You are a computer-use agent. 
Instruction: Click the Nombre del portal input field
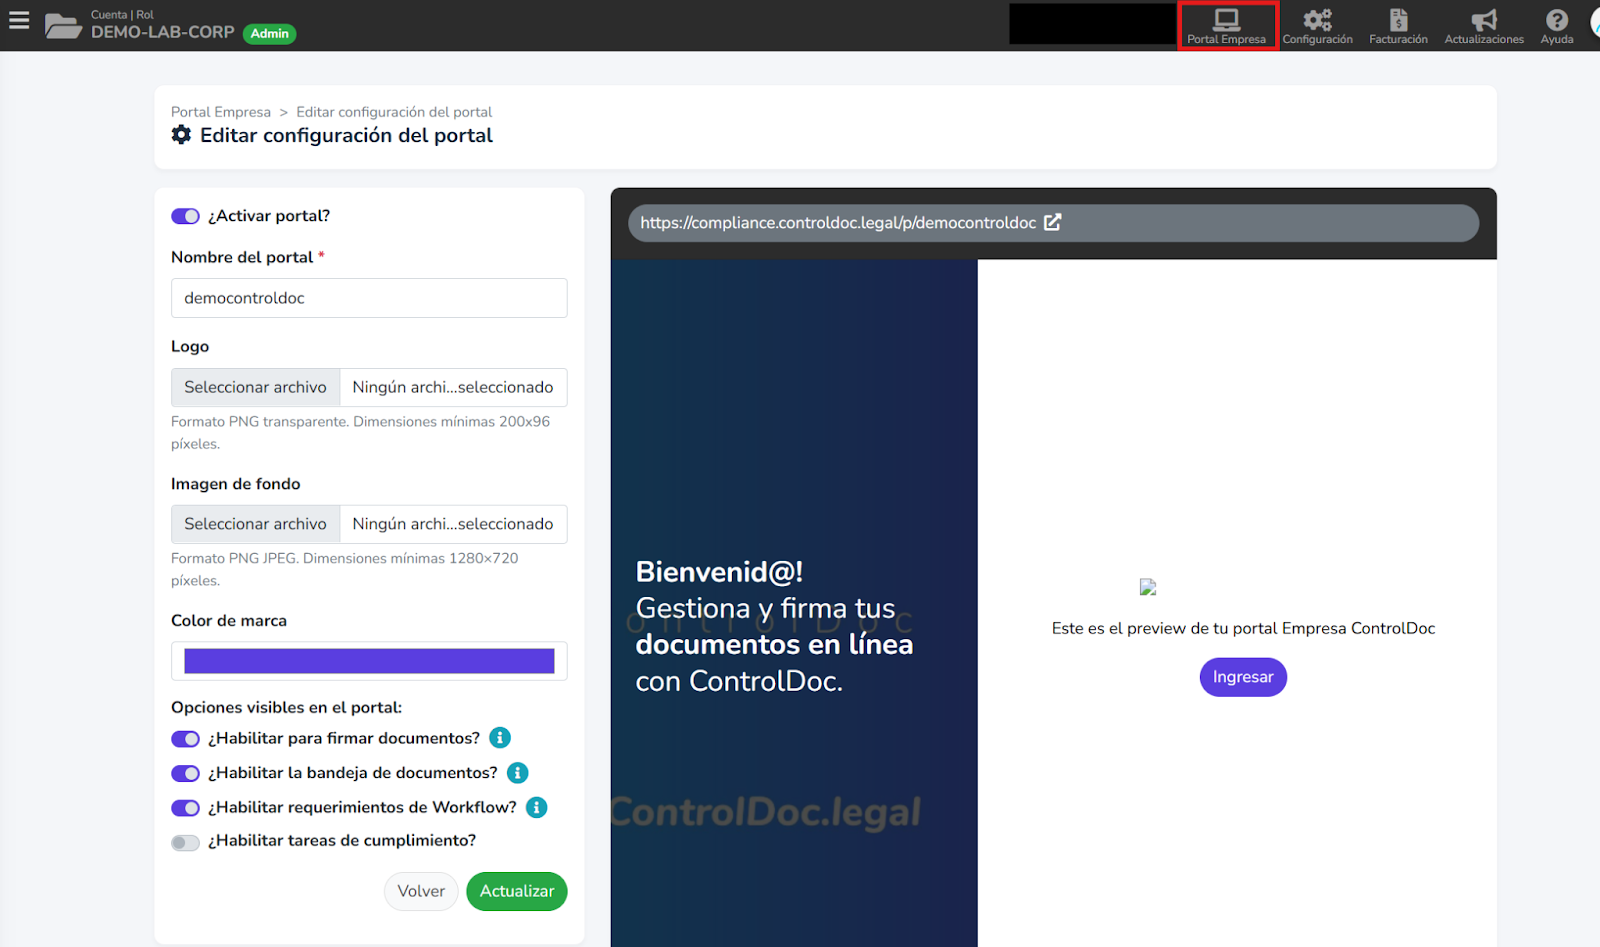click(x=369, y=298)
